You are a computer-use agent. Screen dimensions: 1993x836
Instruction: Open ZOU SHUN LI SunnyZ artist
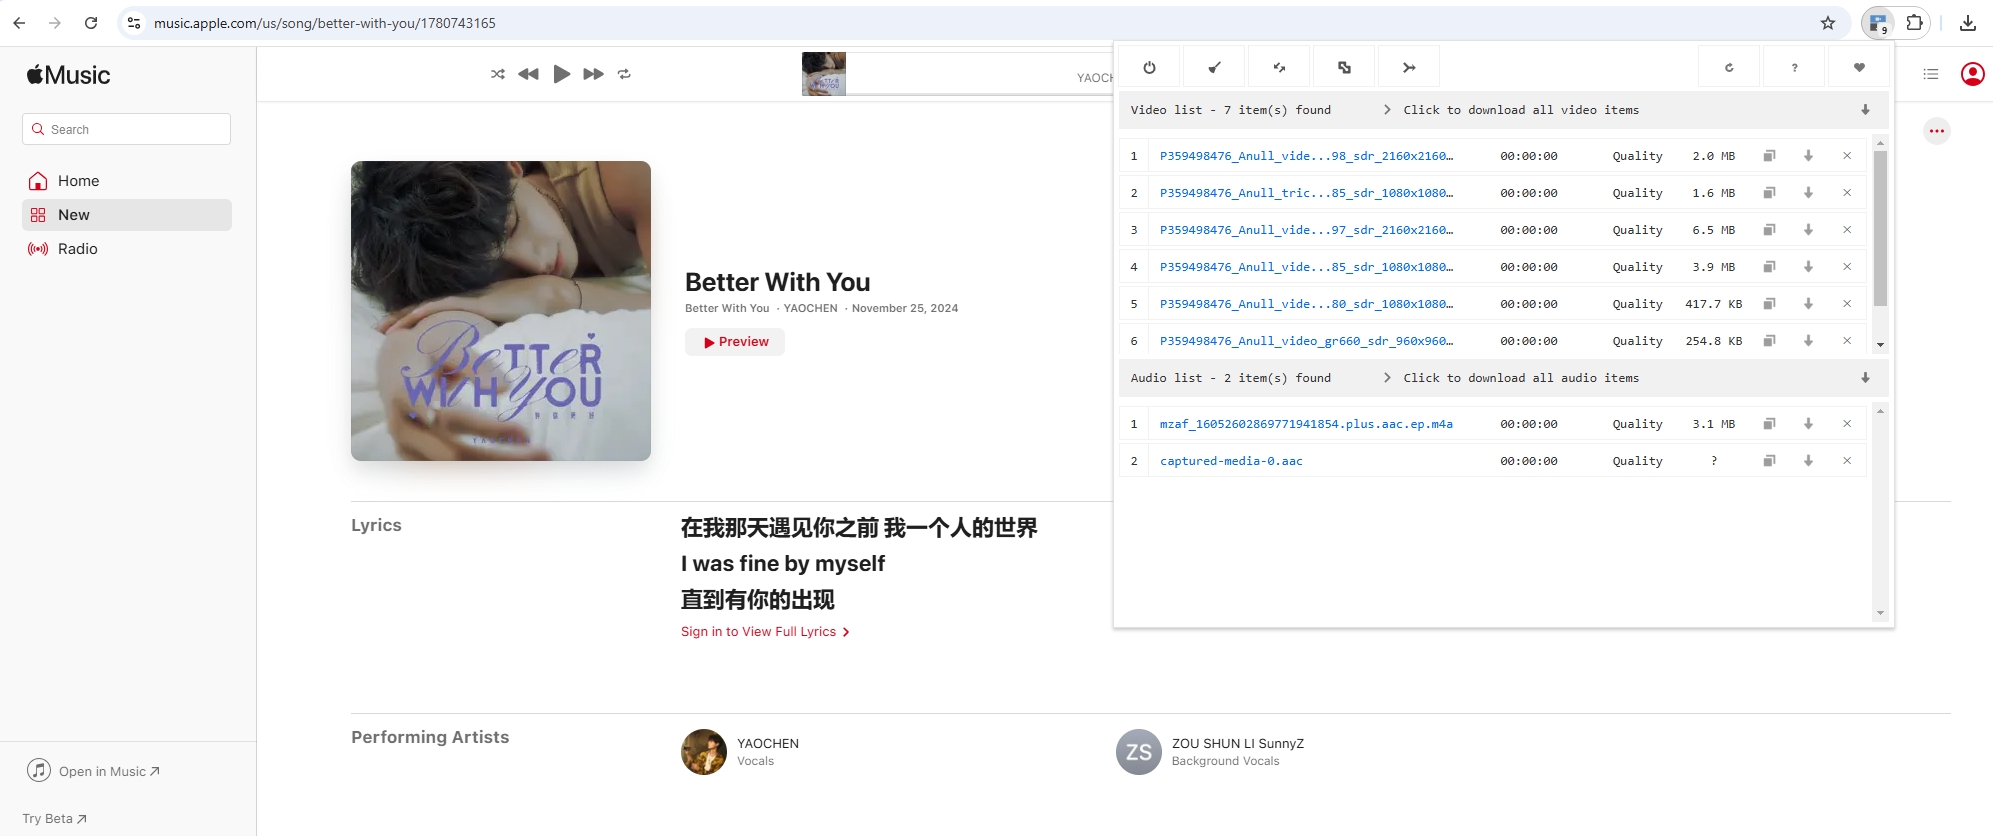tap(1210, 752)
